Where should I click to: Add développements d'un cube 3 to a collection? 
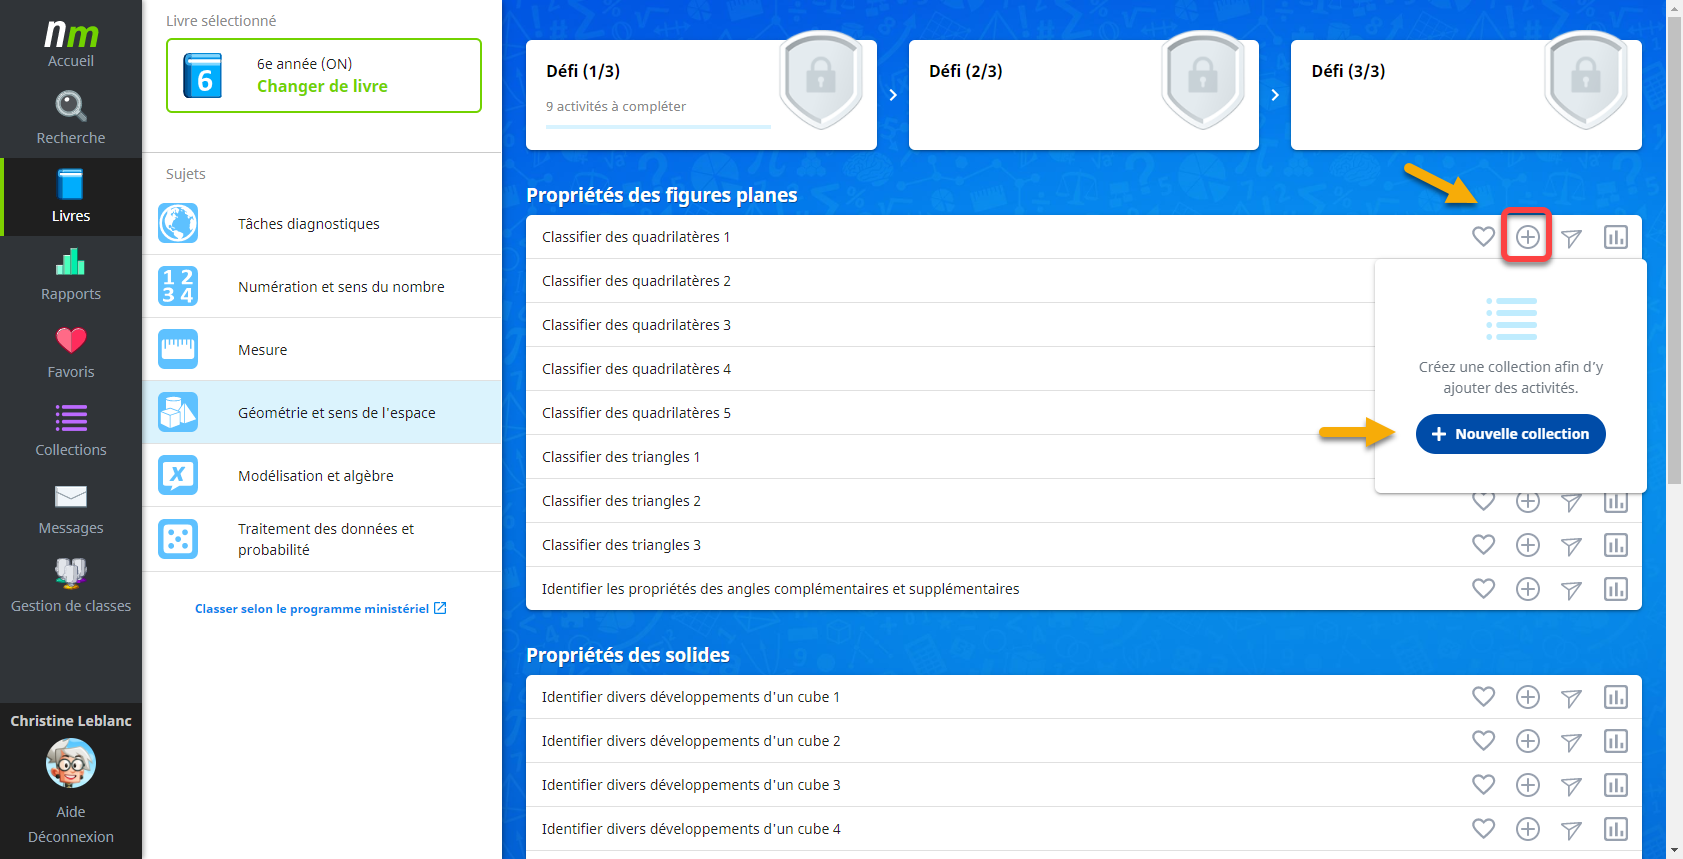(x=1527, y=785)
